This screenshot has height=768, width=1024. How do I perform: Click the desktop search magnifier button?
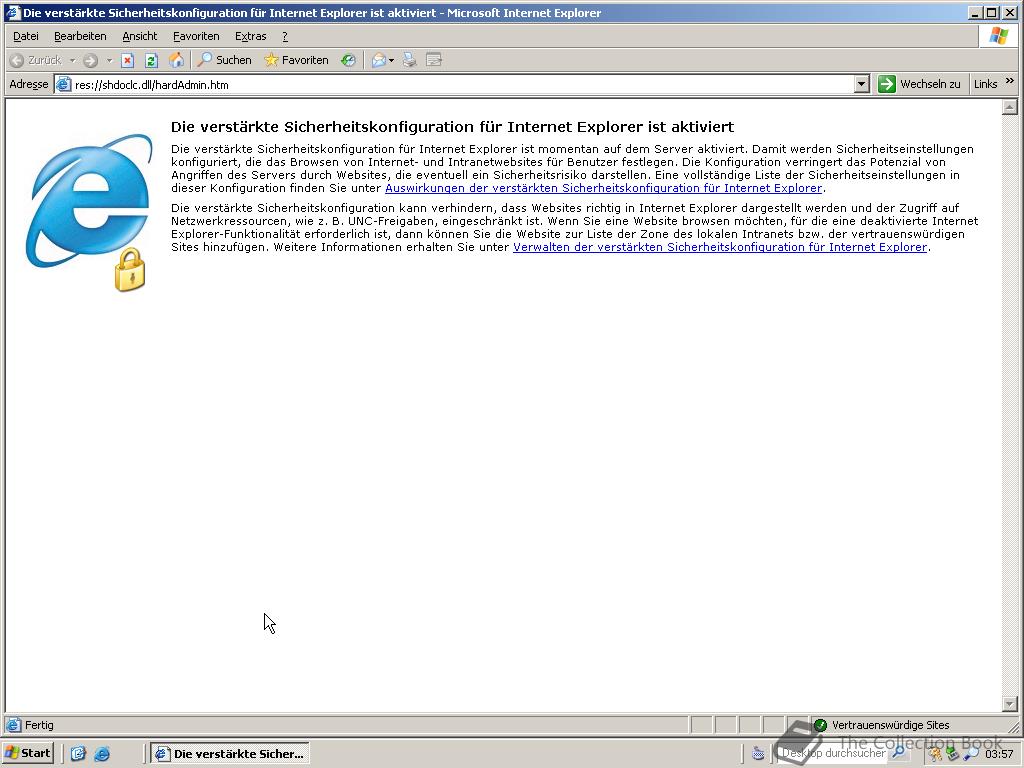[899, 754]
